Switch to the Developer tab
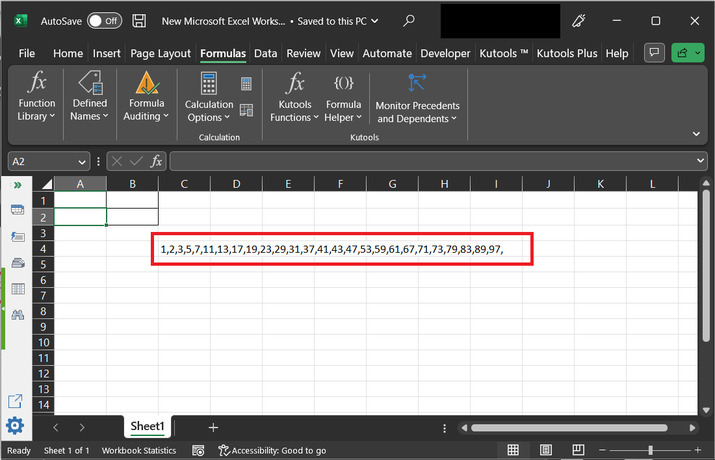The height and width of the screenshot is (460, 715). [445, 53]
